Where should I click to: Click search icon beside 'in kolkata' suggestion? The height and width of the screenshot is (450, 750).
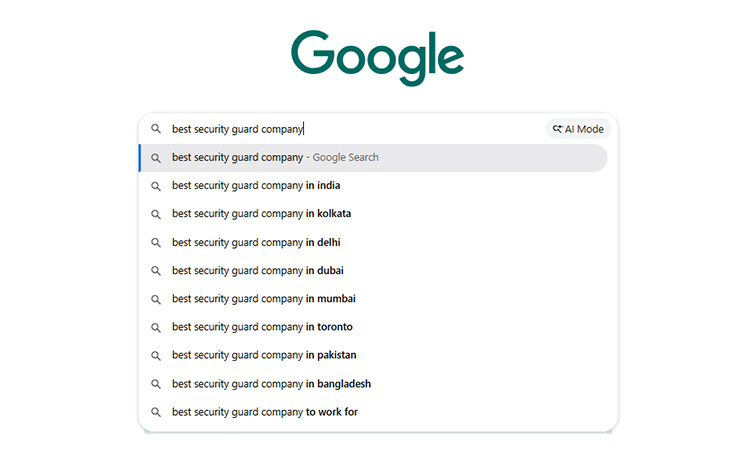click(x=156, y=214)
